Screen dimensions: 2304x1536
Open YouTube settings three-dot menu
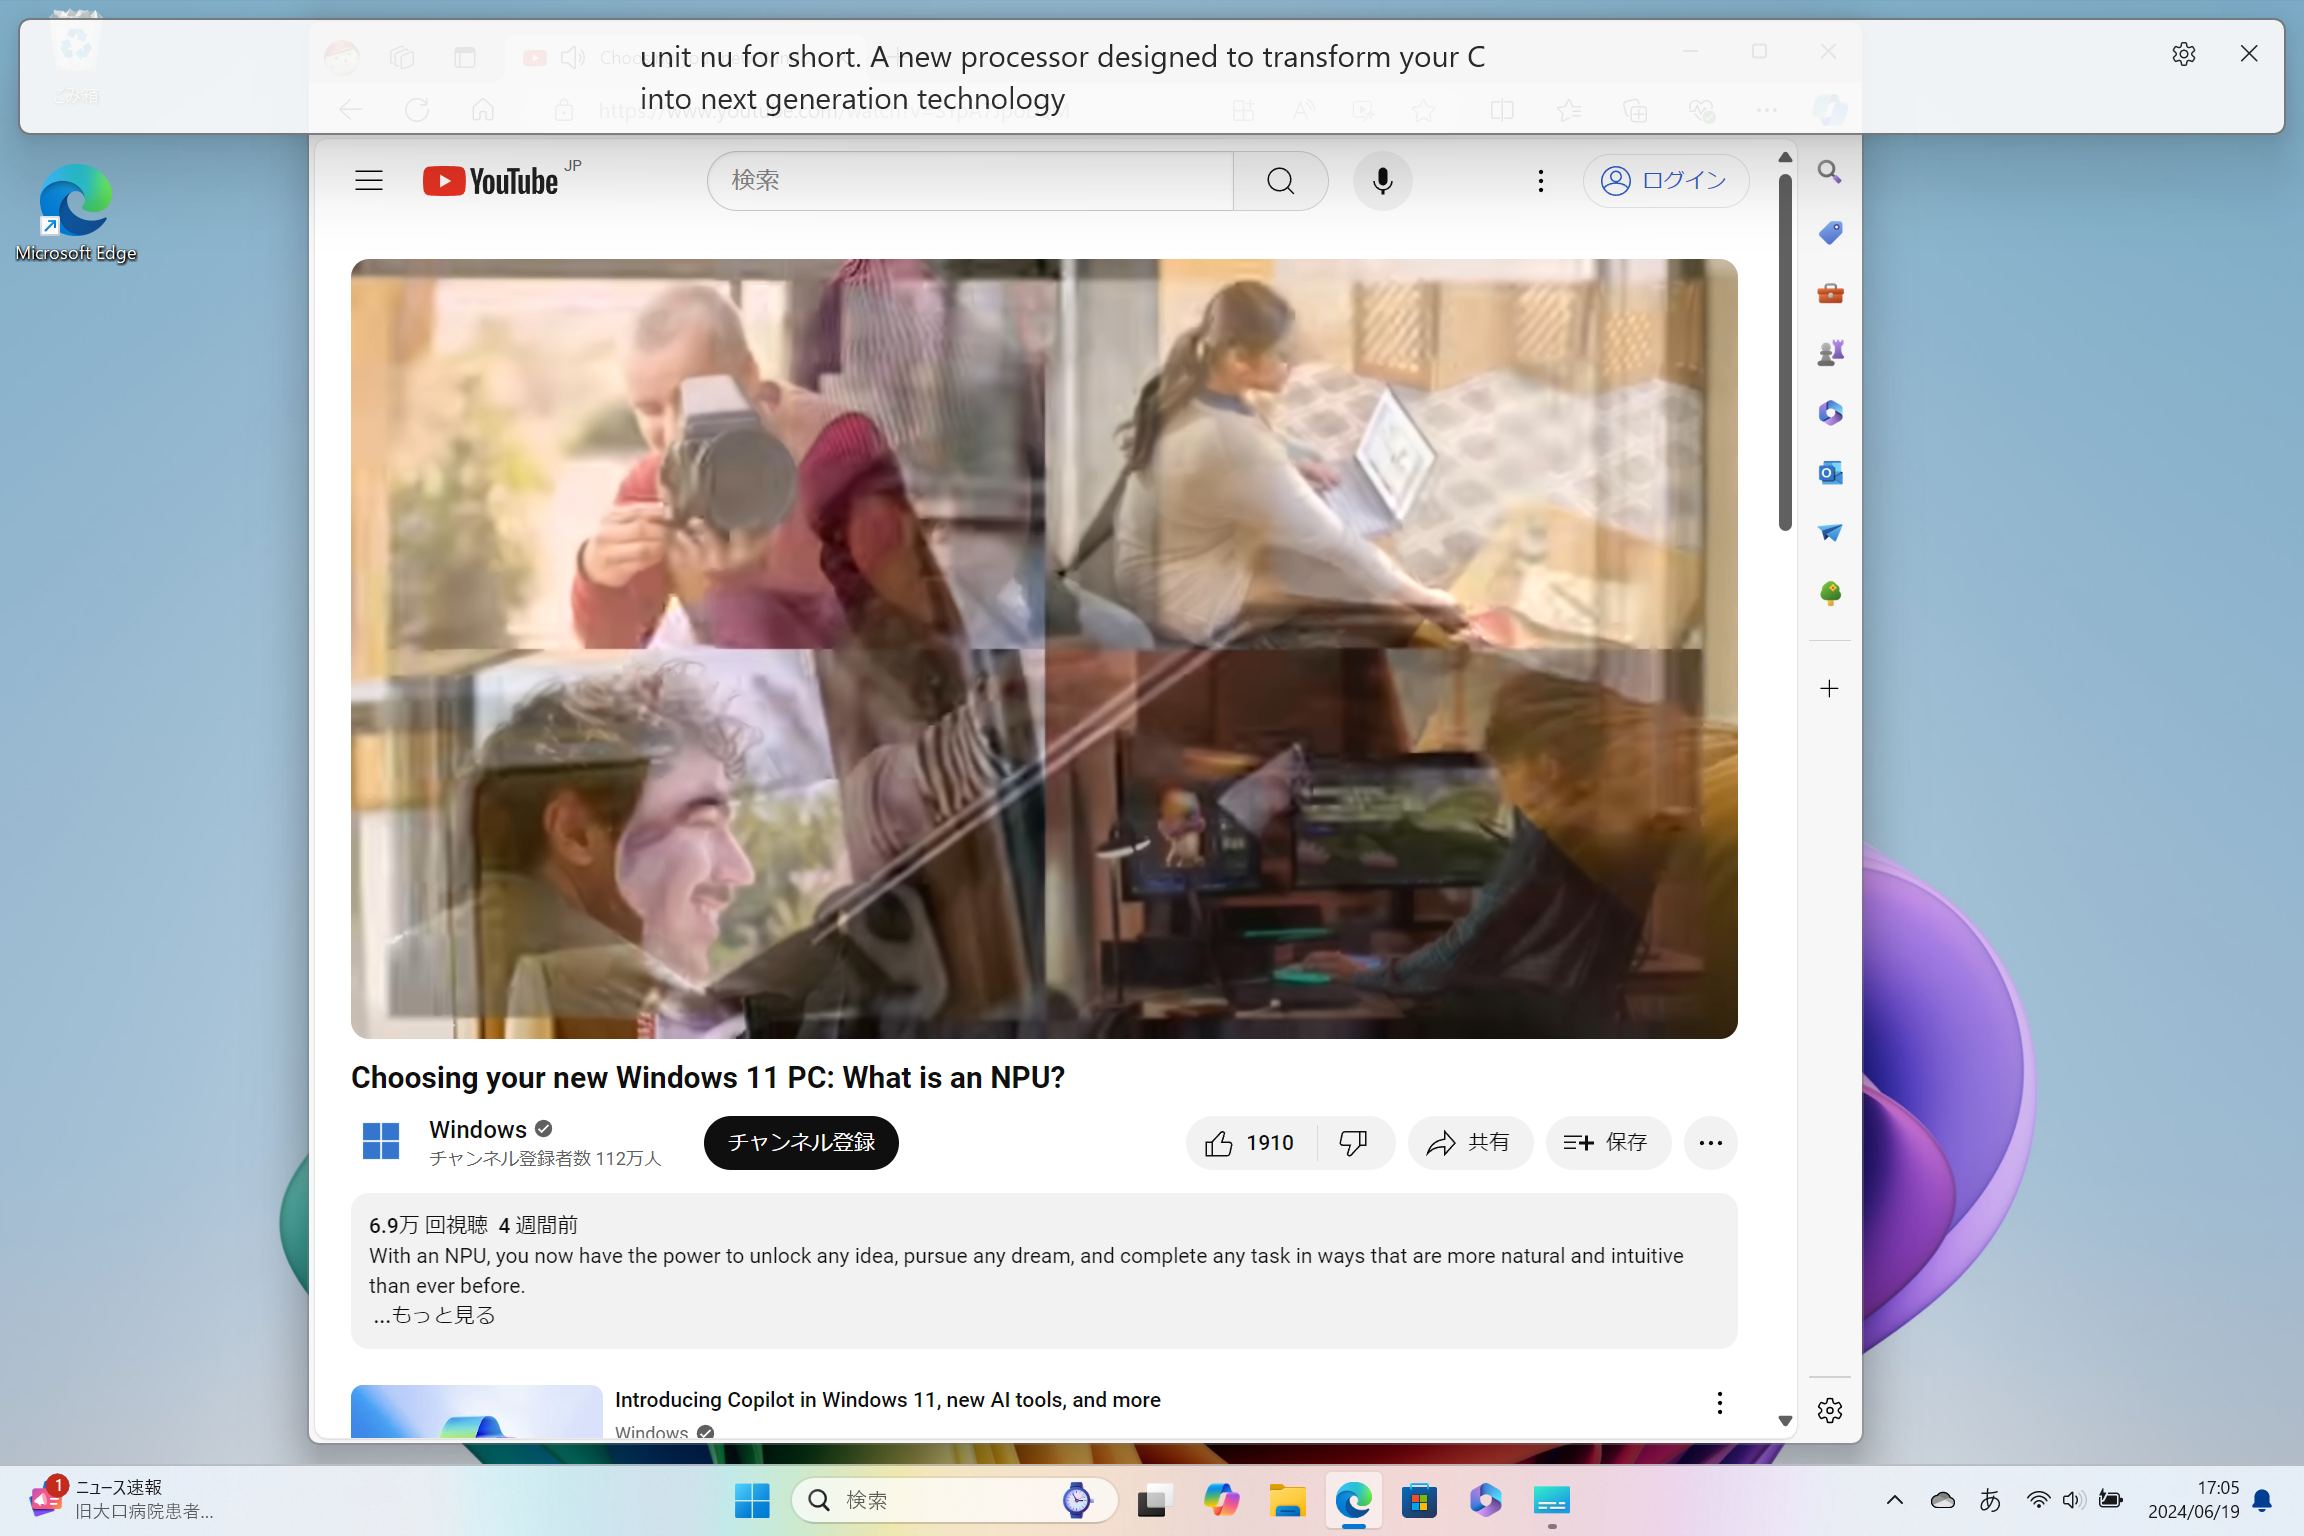(1540, 181)
